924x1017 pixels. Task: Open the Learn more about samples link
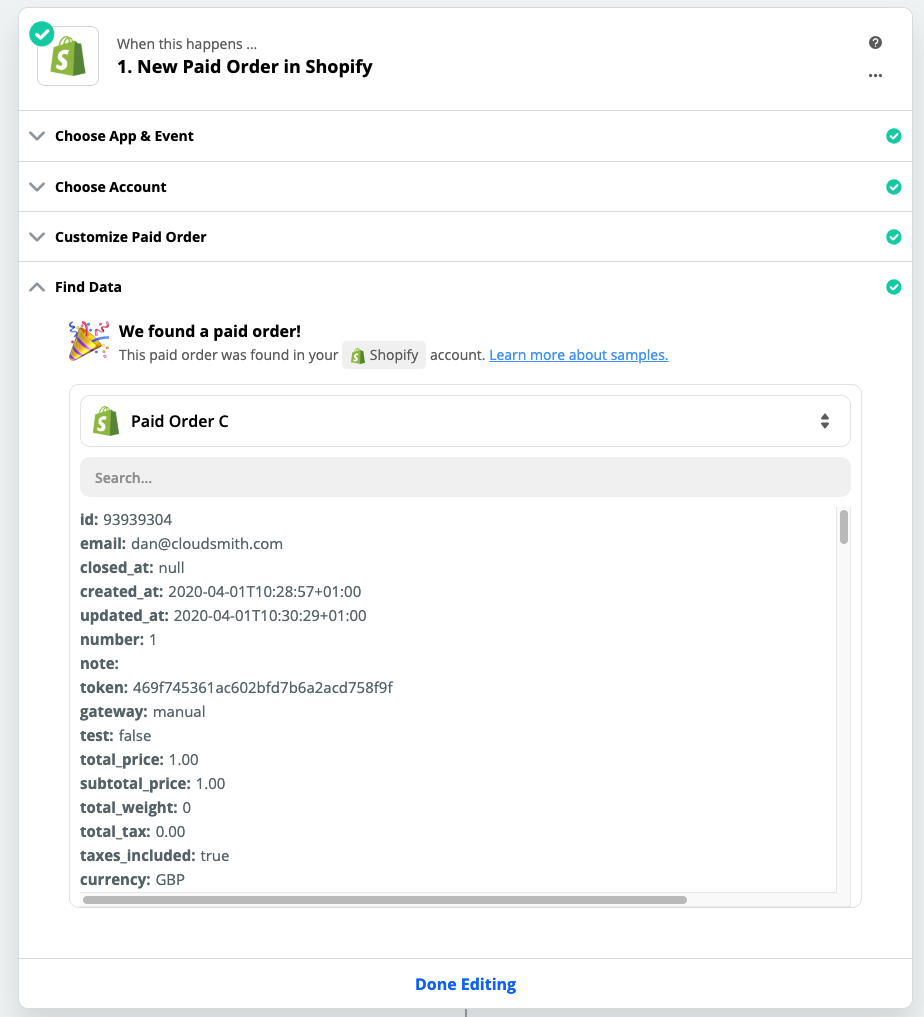coord(578,355)
